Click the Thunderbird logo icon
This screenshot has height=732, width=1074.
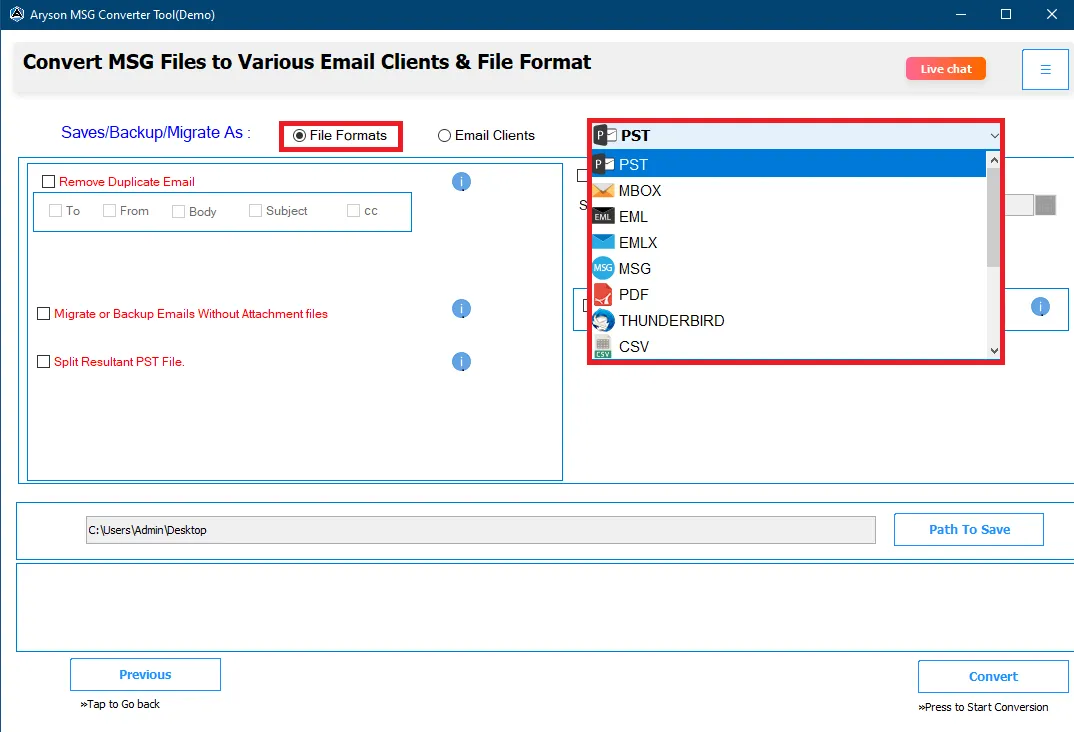coord(603,320)
